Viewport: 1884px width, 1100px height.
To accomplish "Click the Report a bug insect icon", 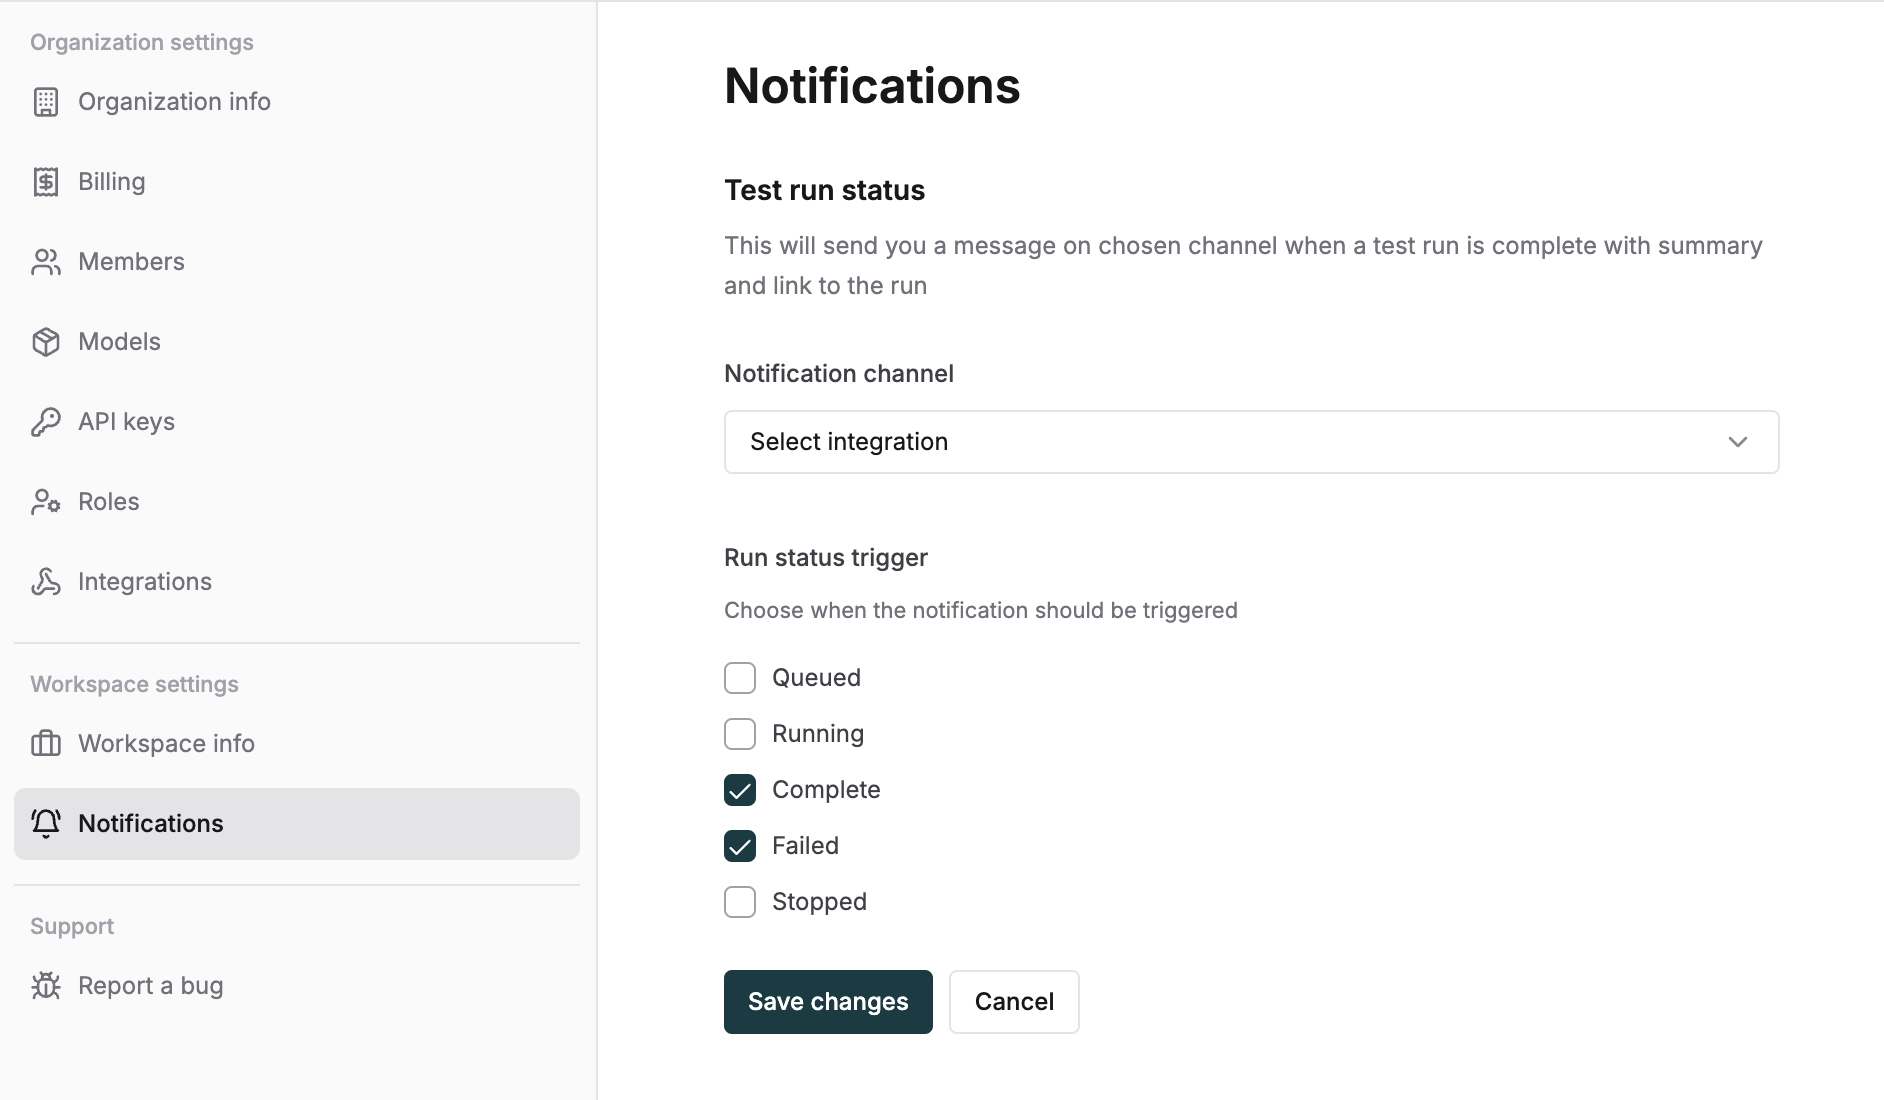I will tap(47, 985).
